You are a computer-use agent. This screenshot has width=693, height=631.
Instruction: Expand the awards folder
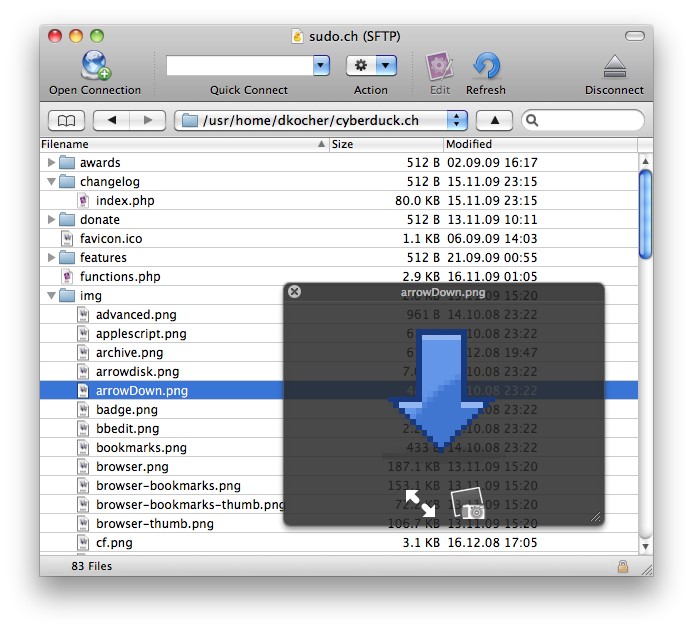(x=52, y=163)
